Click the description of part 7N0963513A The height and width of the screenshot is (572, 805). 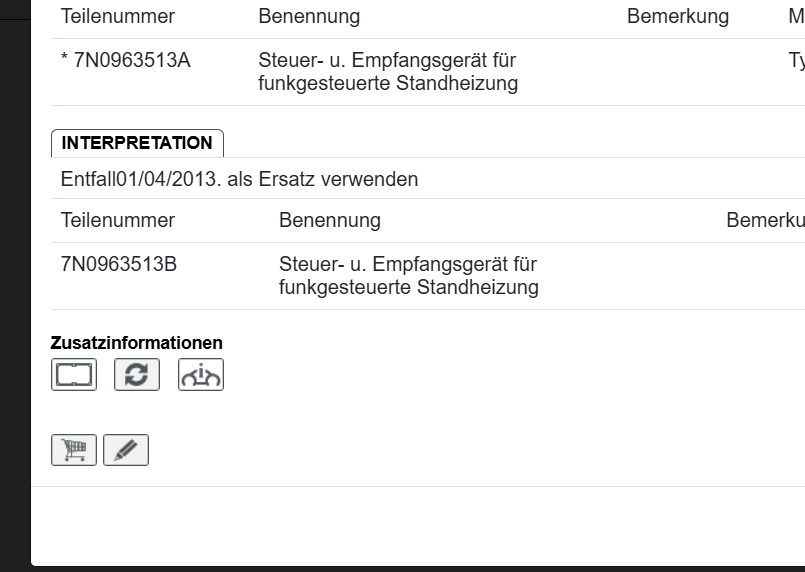[x=388, y=73]
